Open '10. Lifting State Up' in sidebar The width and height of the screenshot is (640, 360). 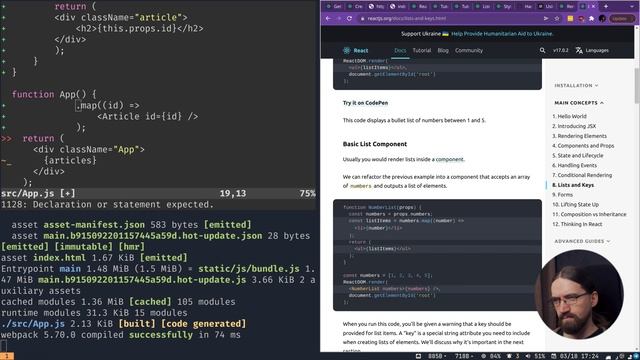[x=576, y=204]
